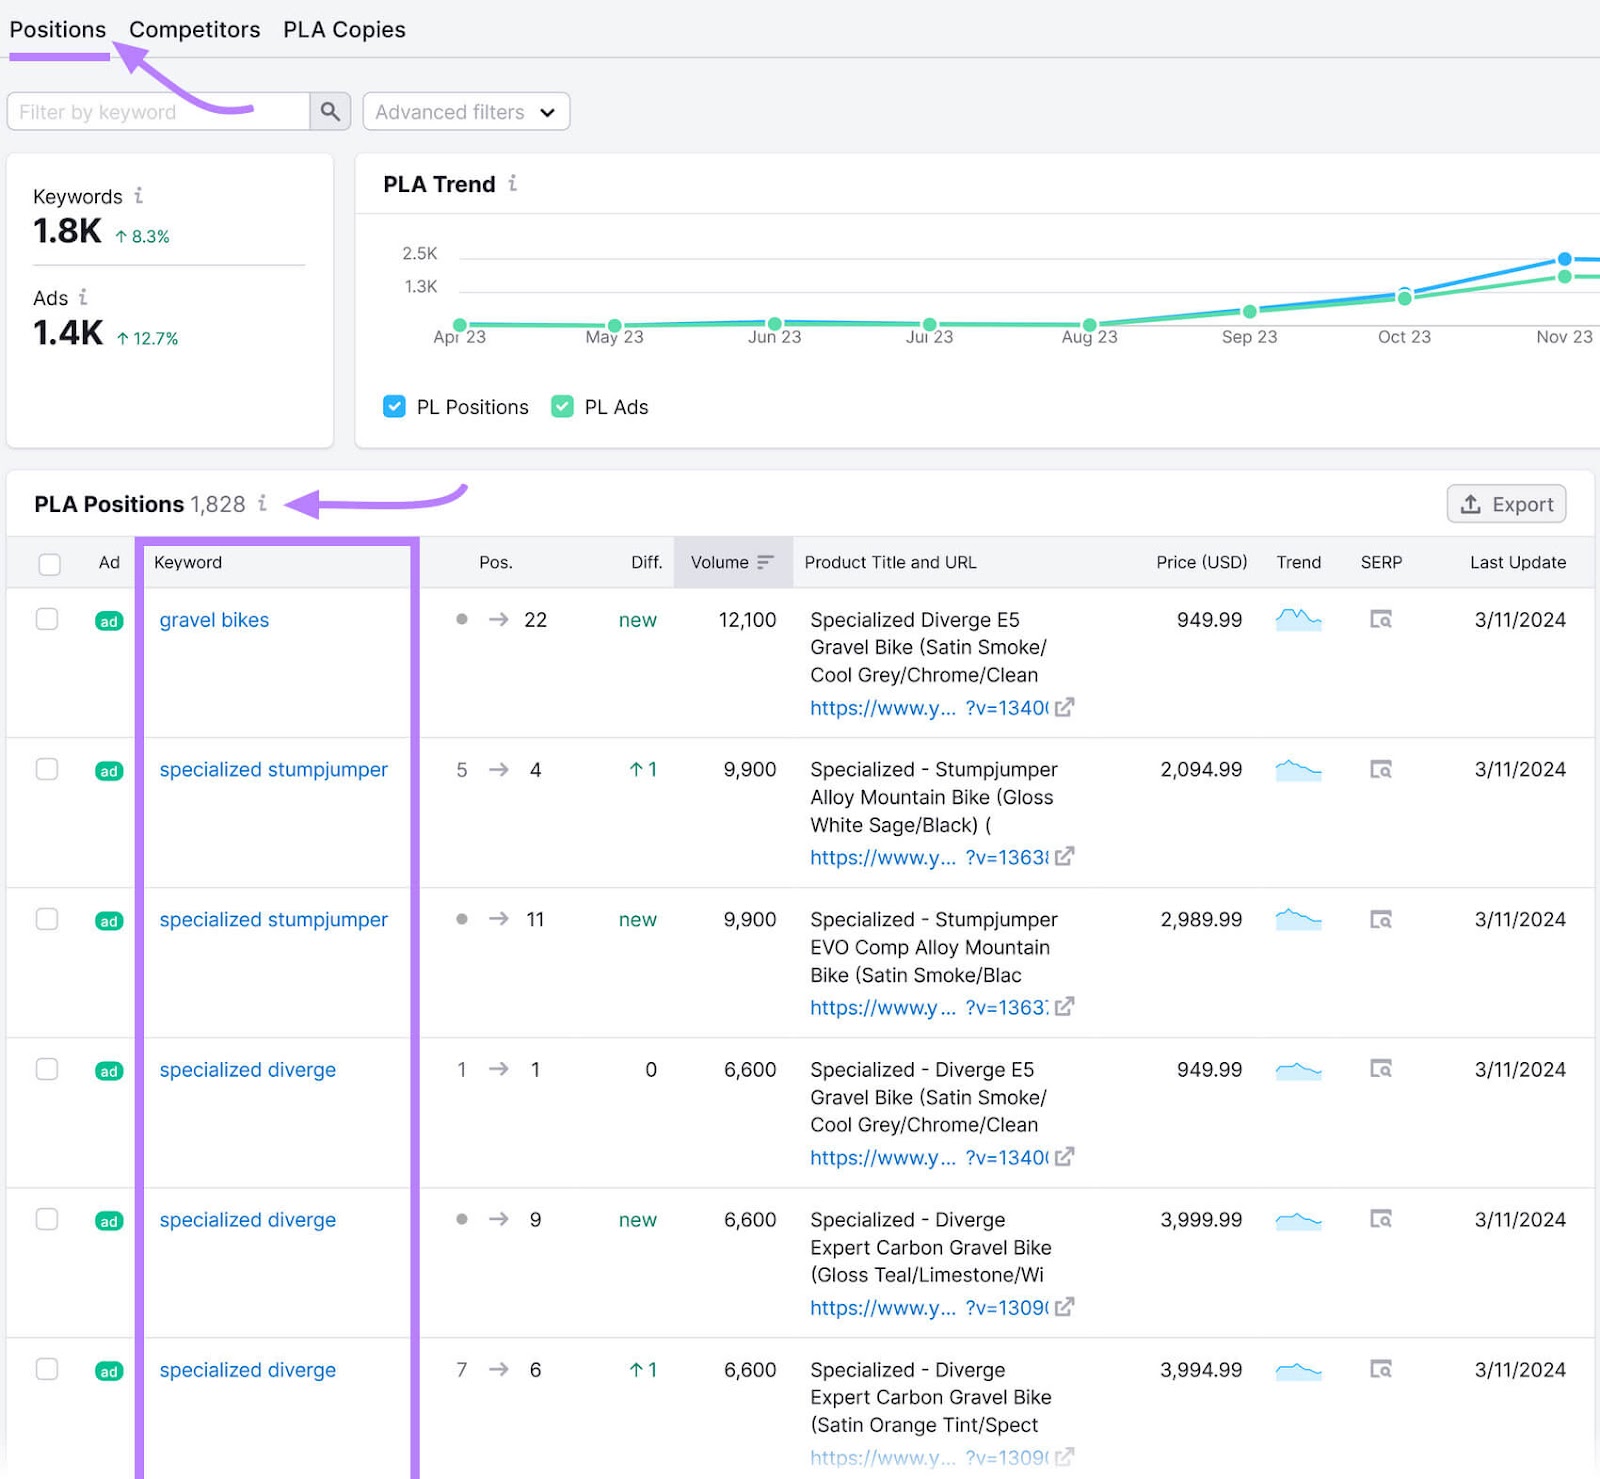This screenshot has height=1479, width=1600.
Task: Click the search magnifier in the keyword filter
Action: tap(329, 111)
